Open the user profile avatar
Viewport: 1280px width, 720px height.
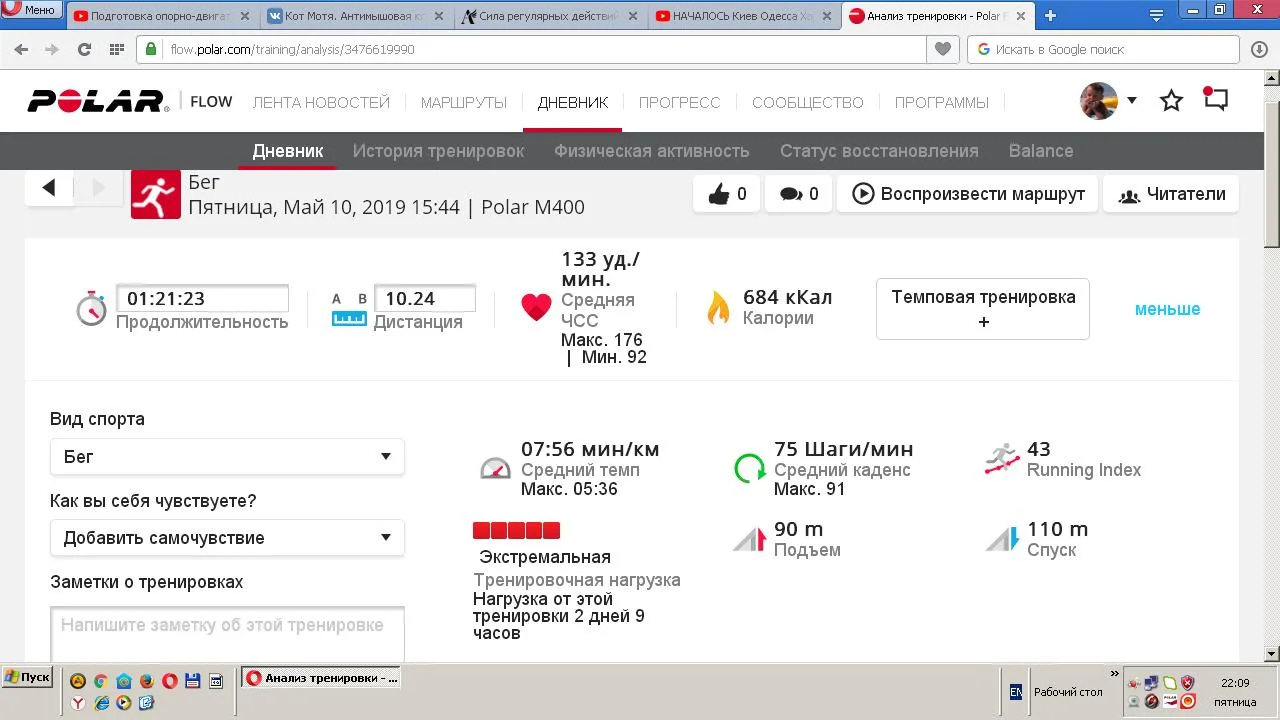tap(1099, 100)
